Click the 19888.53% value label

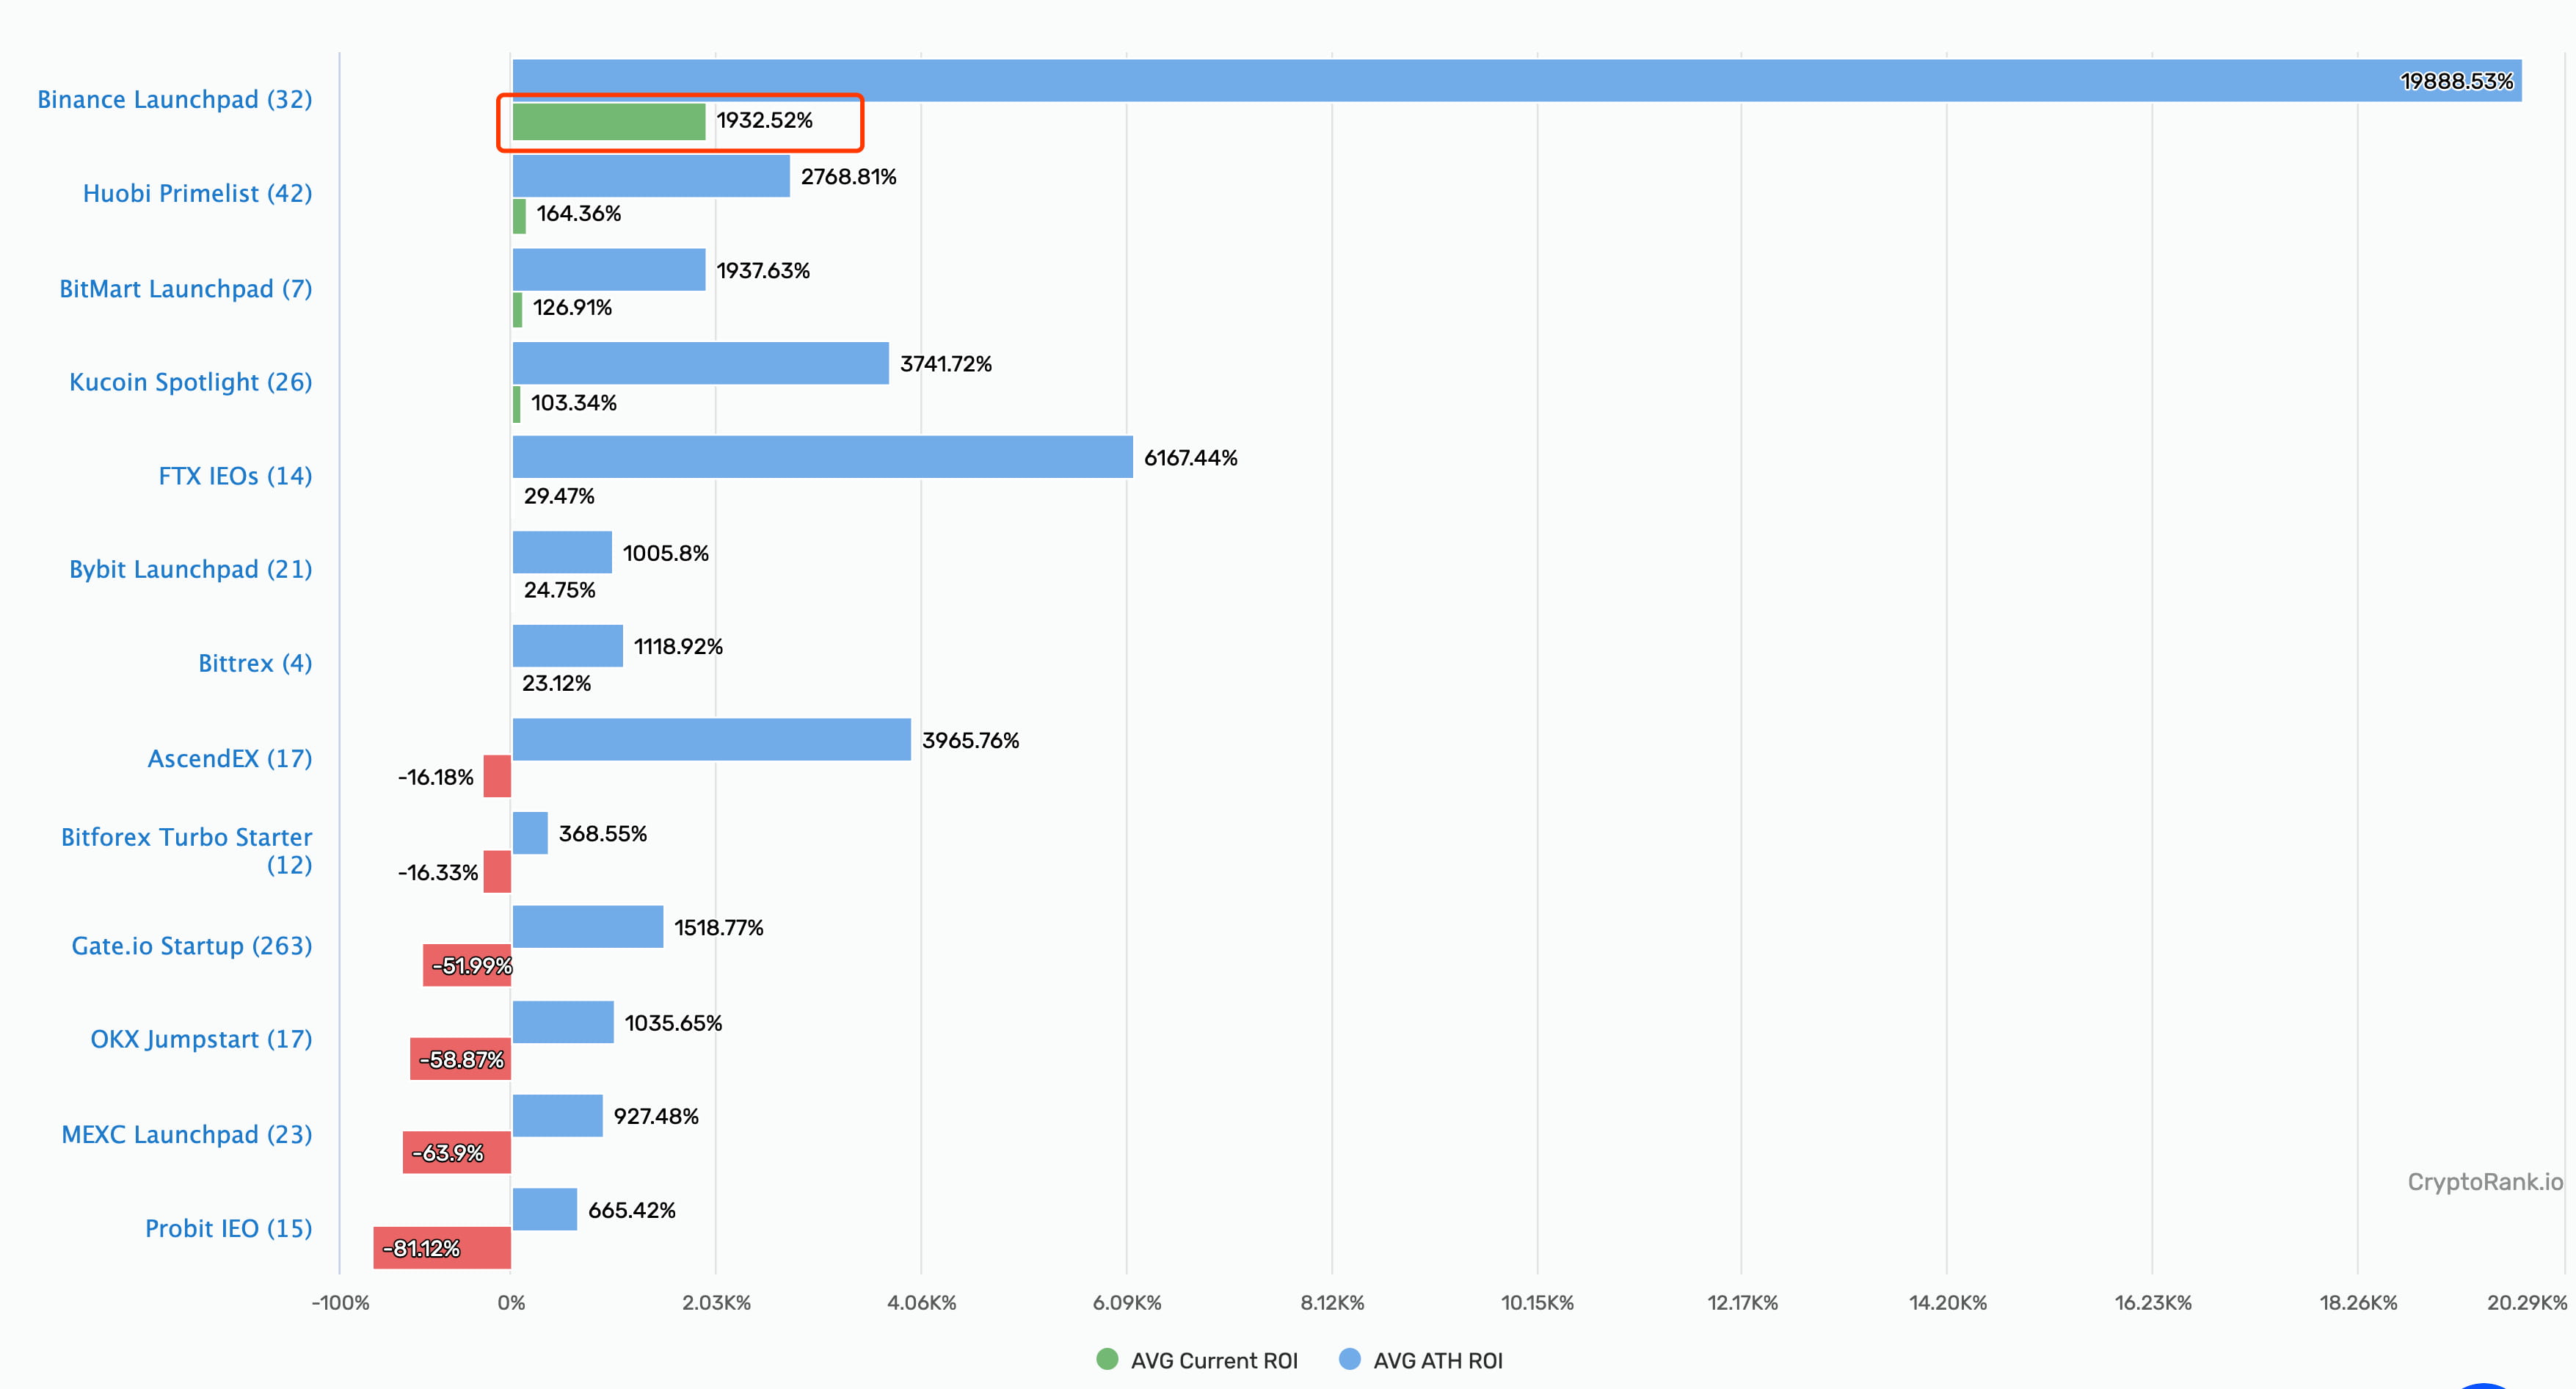2456,81
